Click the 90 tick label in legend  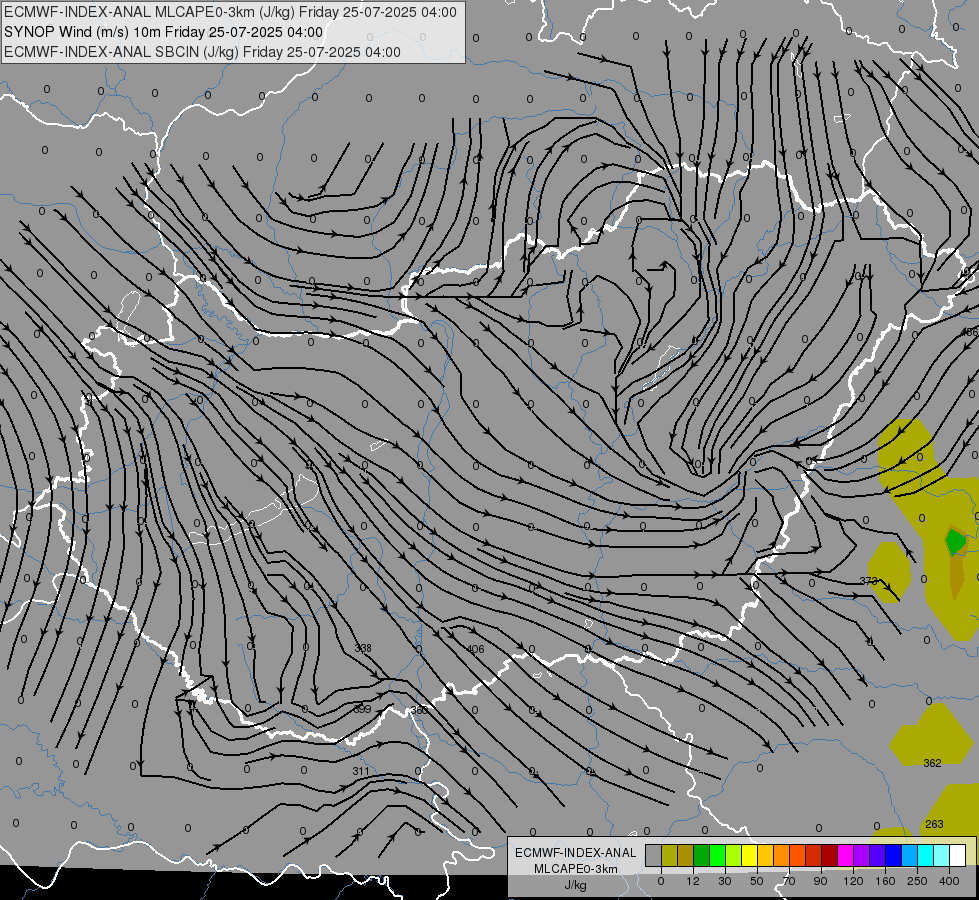click(820, 881)
